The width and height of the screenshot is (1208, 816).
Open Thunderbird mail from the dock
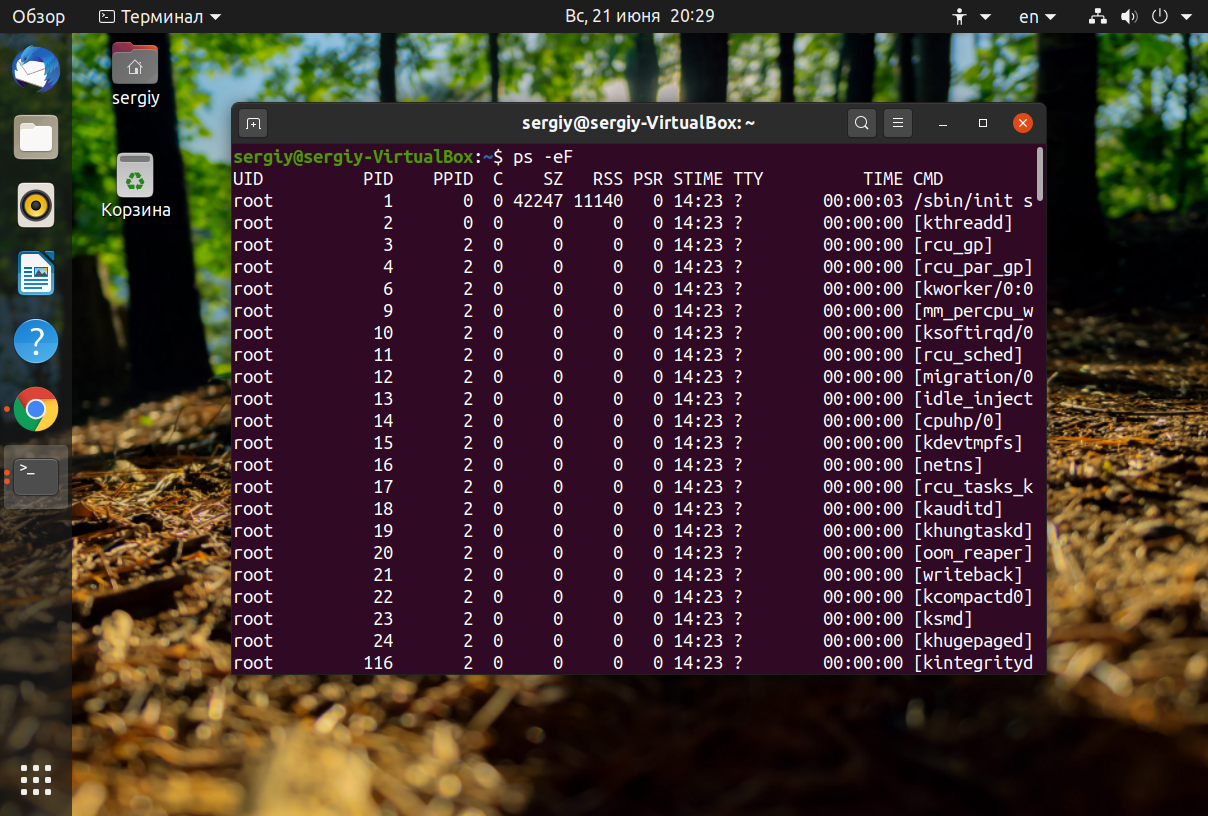pos(36,69)
